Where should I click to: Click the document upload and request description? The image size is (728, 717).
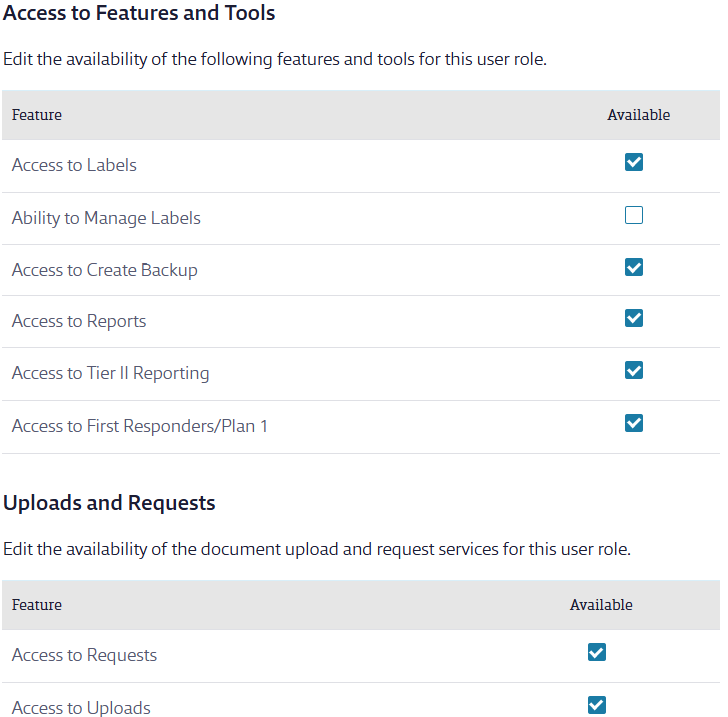click(x=317, y=549)
